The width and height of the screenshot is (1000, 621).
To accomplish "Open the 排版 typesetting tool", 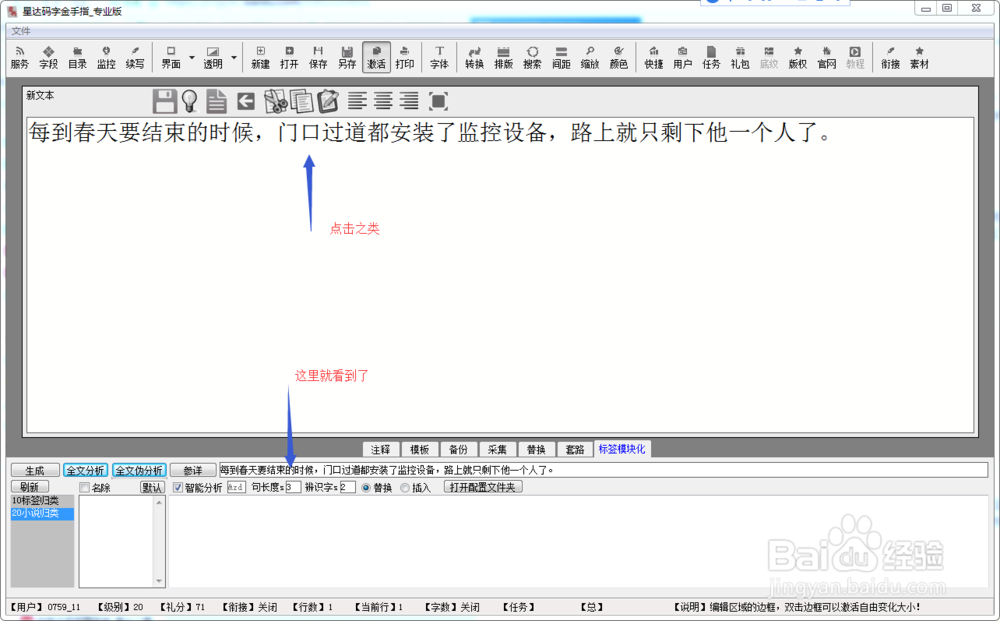I will click(503, 57).
